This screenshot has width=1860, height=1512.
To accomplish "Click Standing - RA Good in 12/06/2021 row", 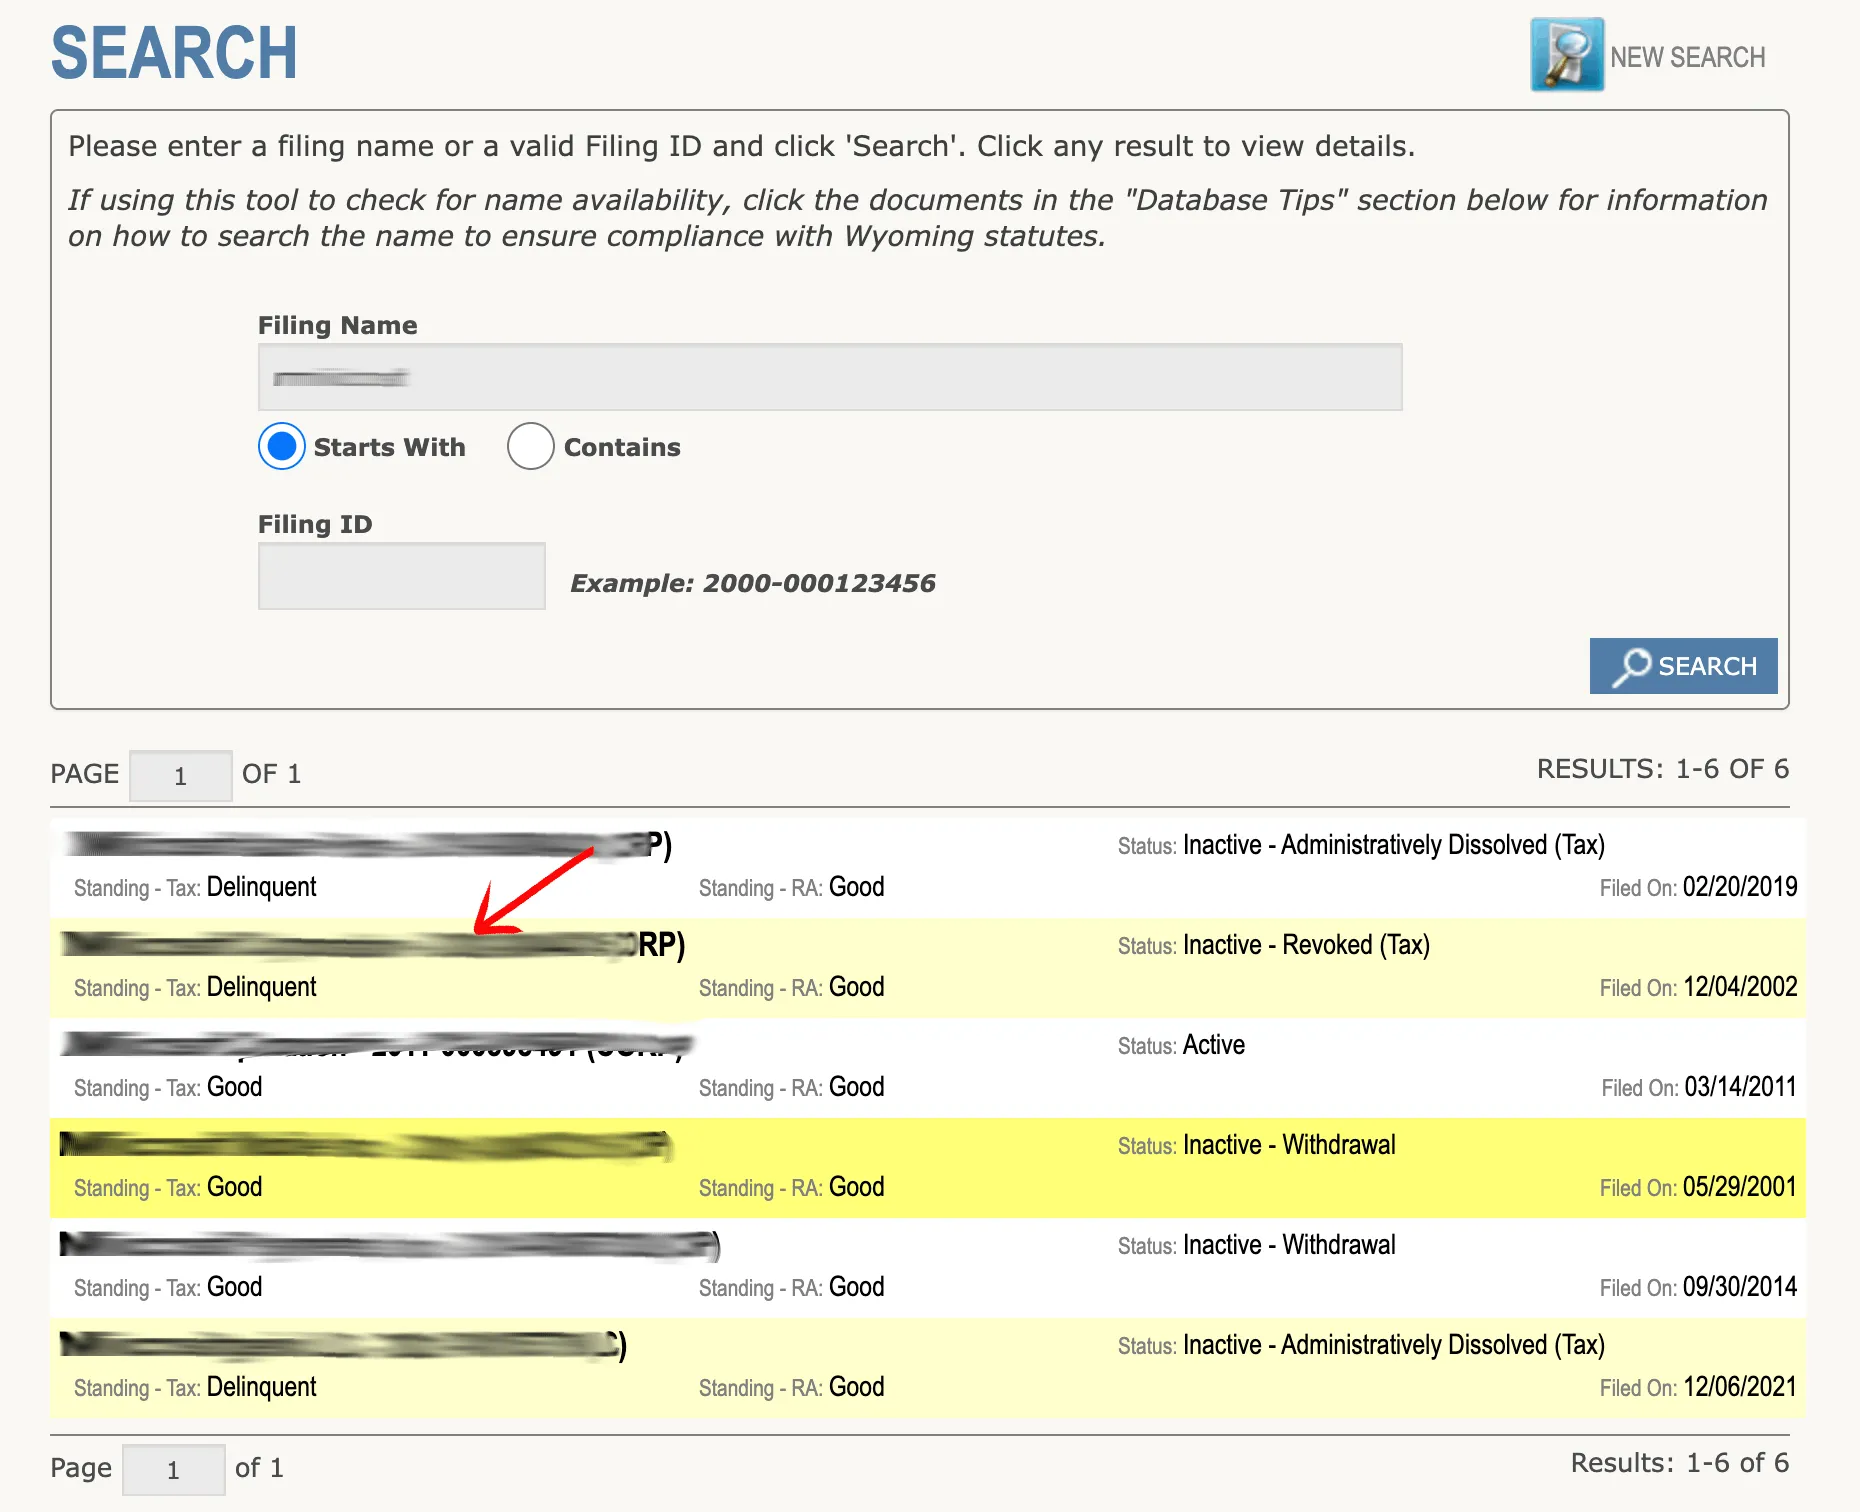I will (792, 1387).
